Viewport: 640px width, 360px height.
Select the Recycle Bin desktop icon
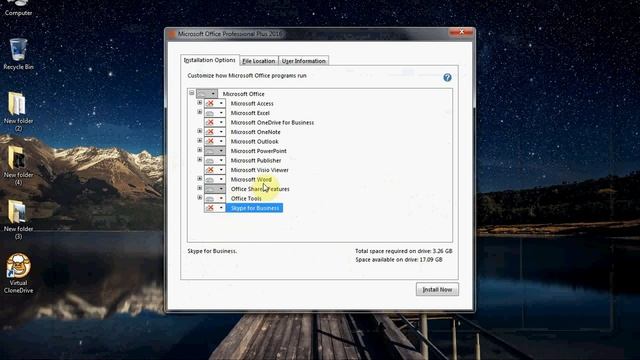click(x=18, y=54)
